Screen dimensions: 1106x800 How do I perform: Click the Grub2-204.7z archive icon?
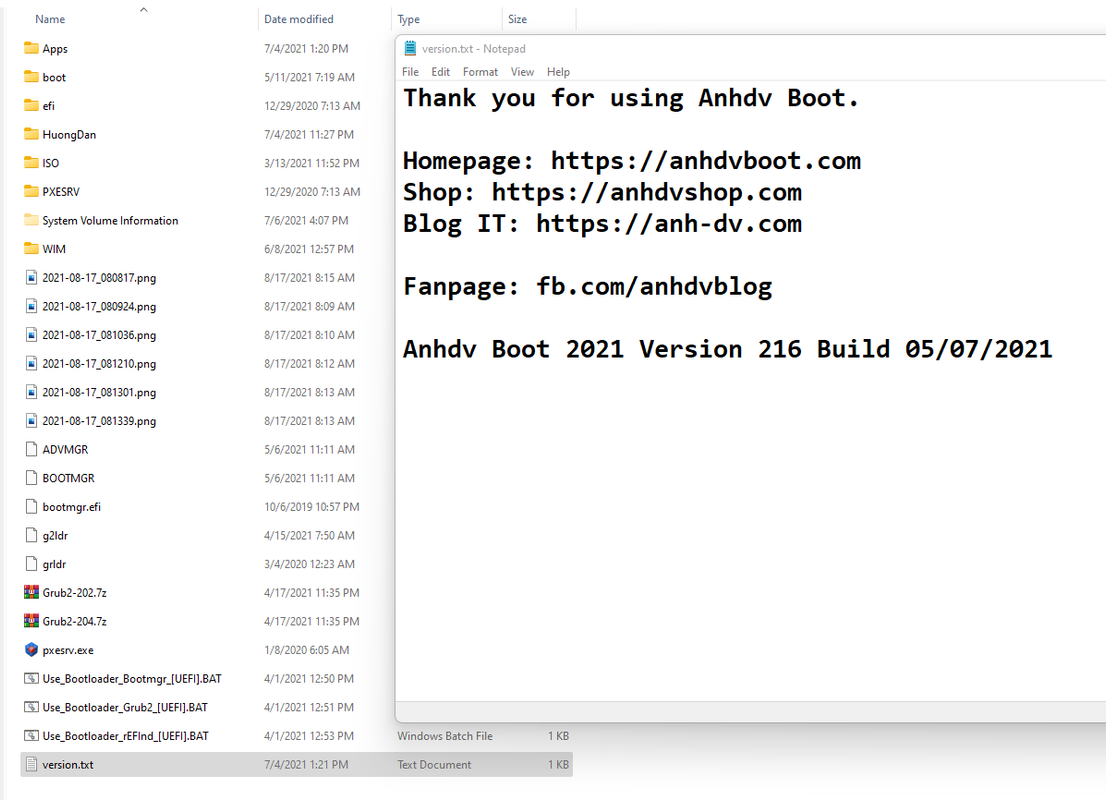click(x=31, y=621)
